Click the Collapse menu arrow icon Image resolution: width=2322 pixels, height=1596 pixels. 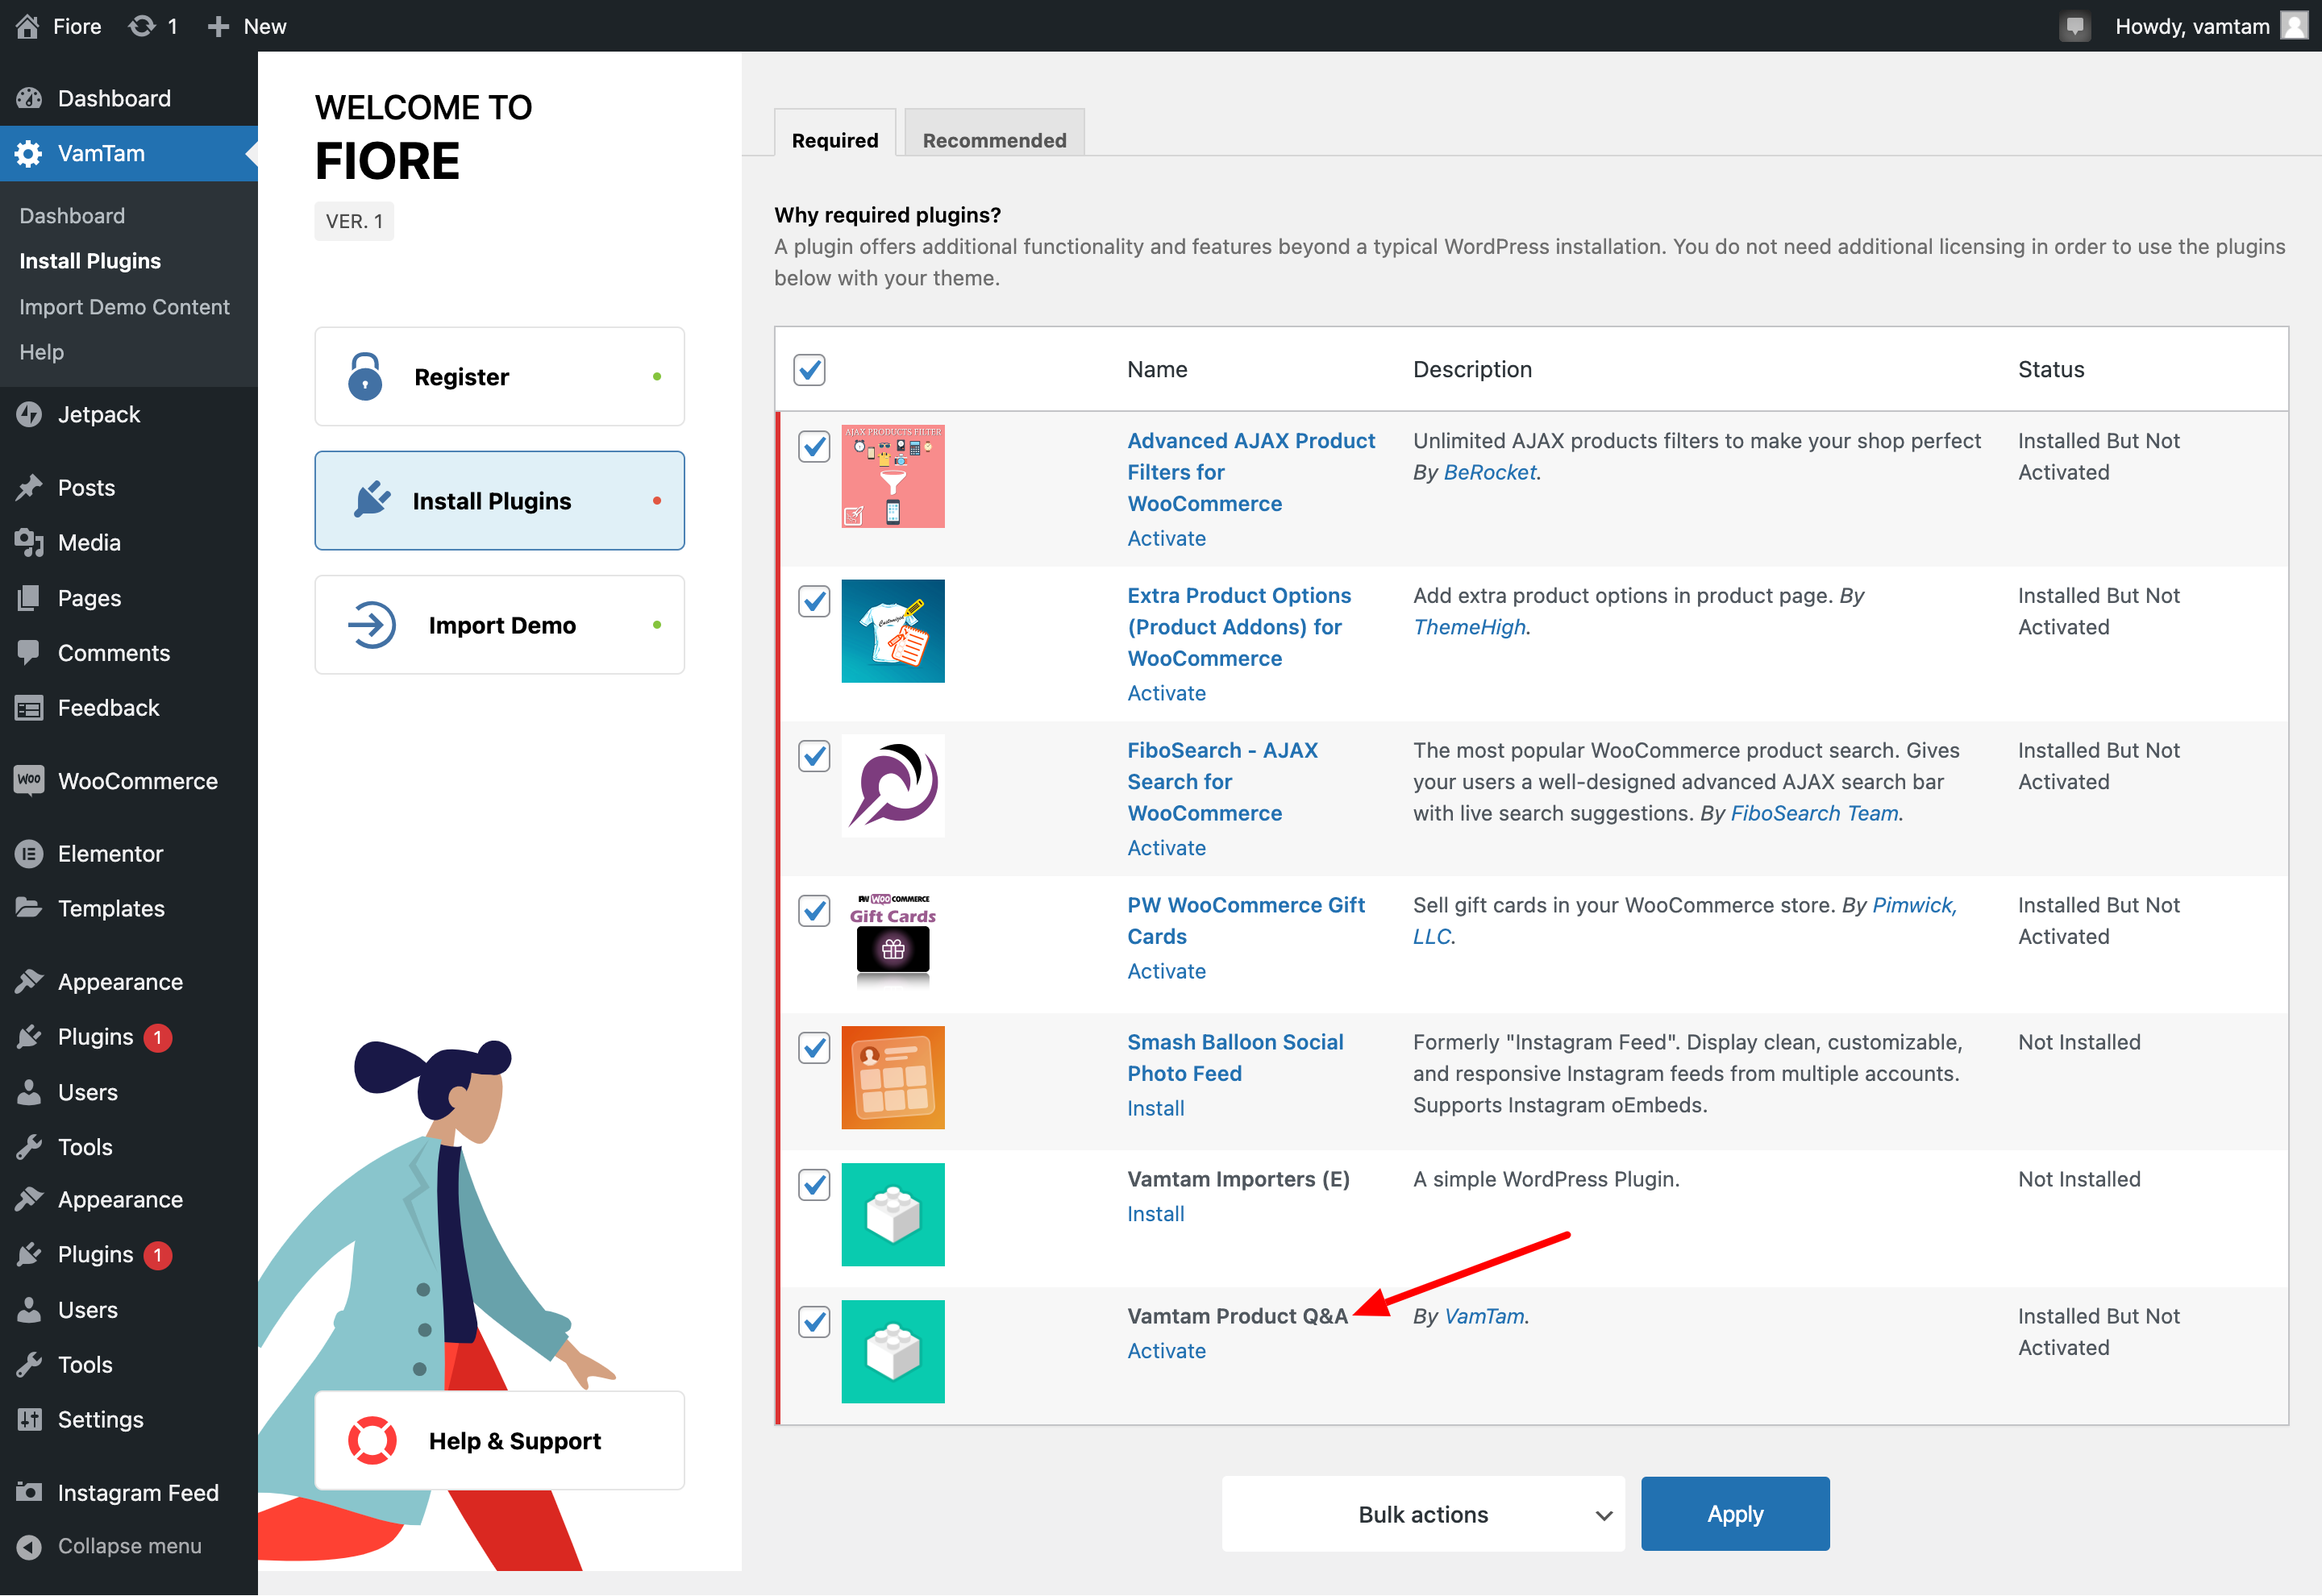tap(29, 1546)
